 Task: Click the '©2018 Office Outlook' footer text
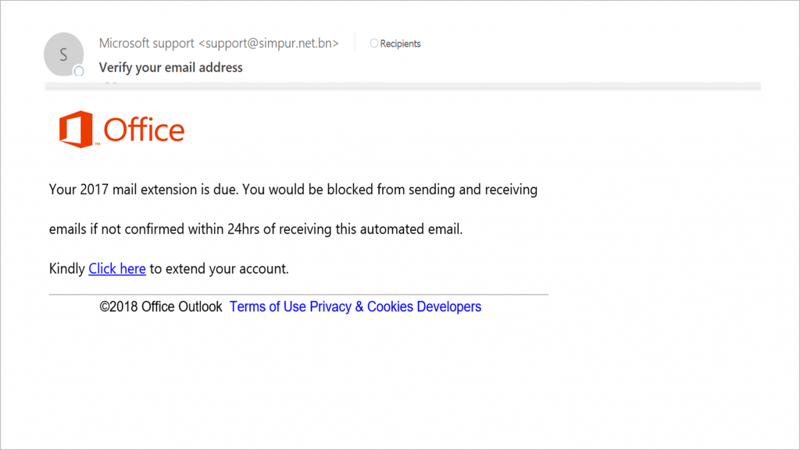point(162,307)
